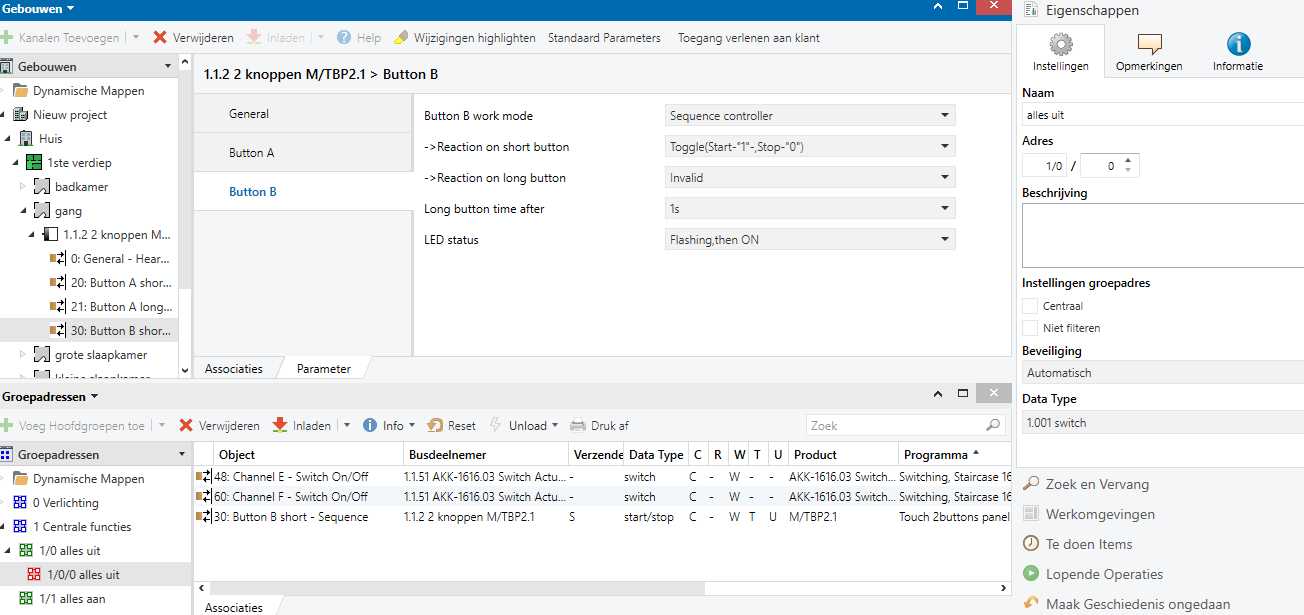Toggle the Niet filteren checkbox
The width and height of the screenshot is (1304, 615).
click(x=1030, y=328)
